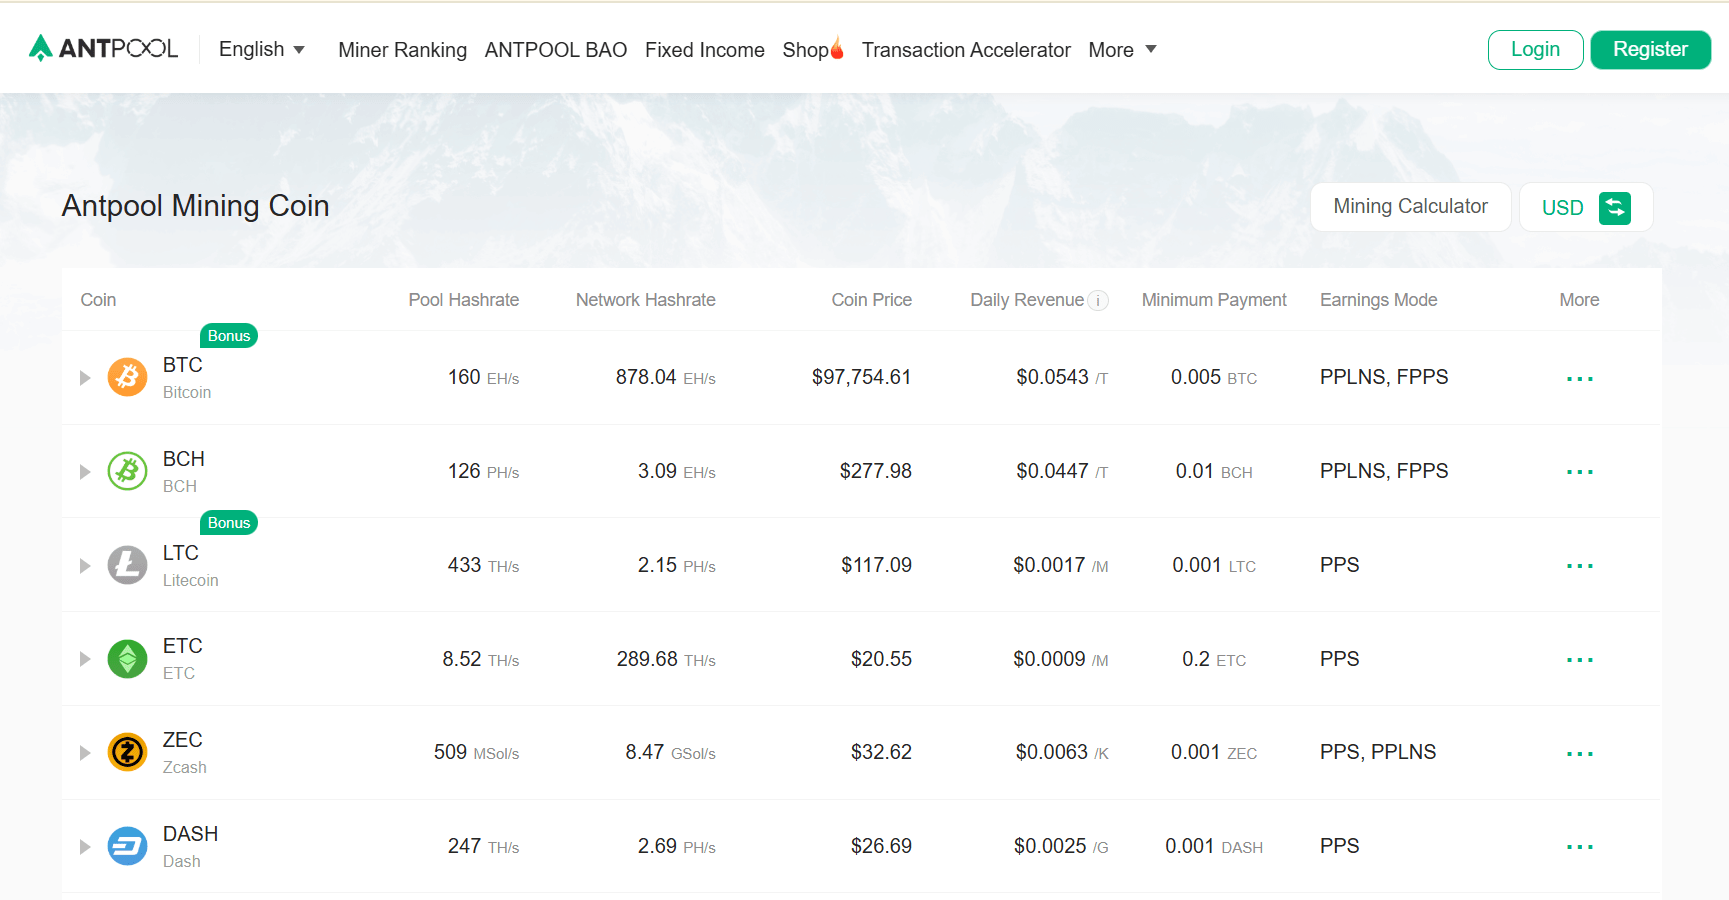The image size is (1729, 900).
Task: Open the more options dots for LTC
Action: [1580, 566]
